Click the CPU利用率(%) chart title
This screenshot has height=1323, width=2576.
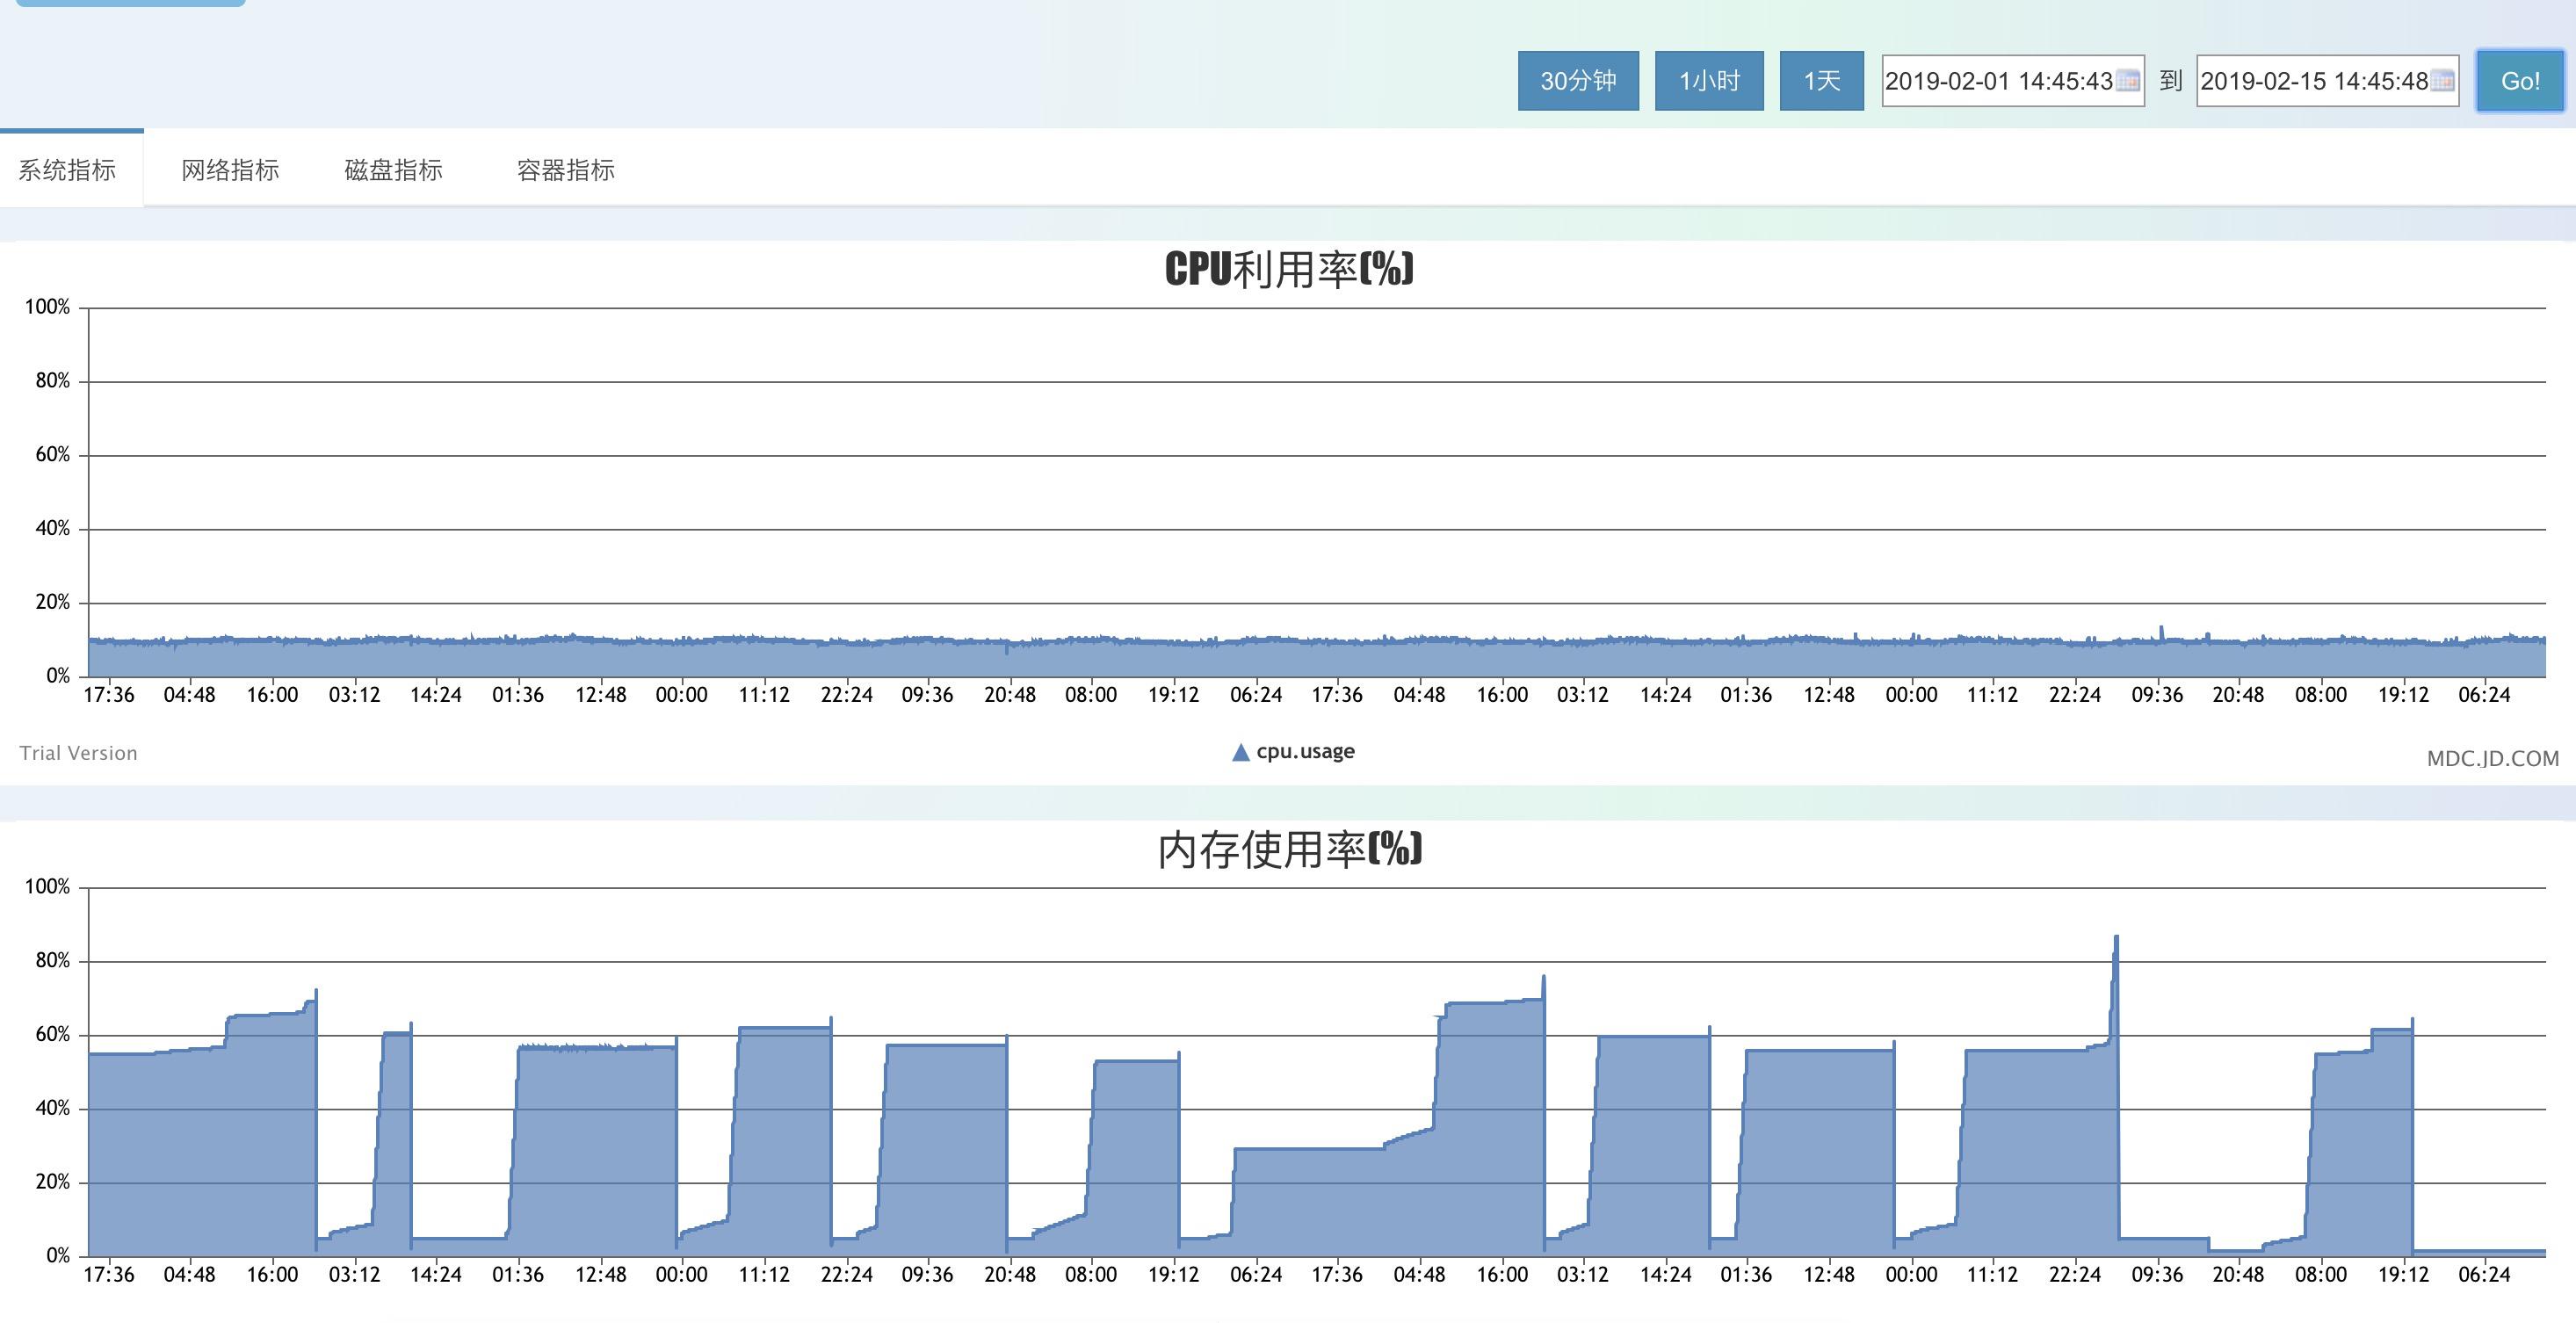(1289, 269)
